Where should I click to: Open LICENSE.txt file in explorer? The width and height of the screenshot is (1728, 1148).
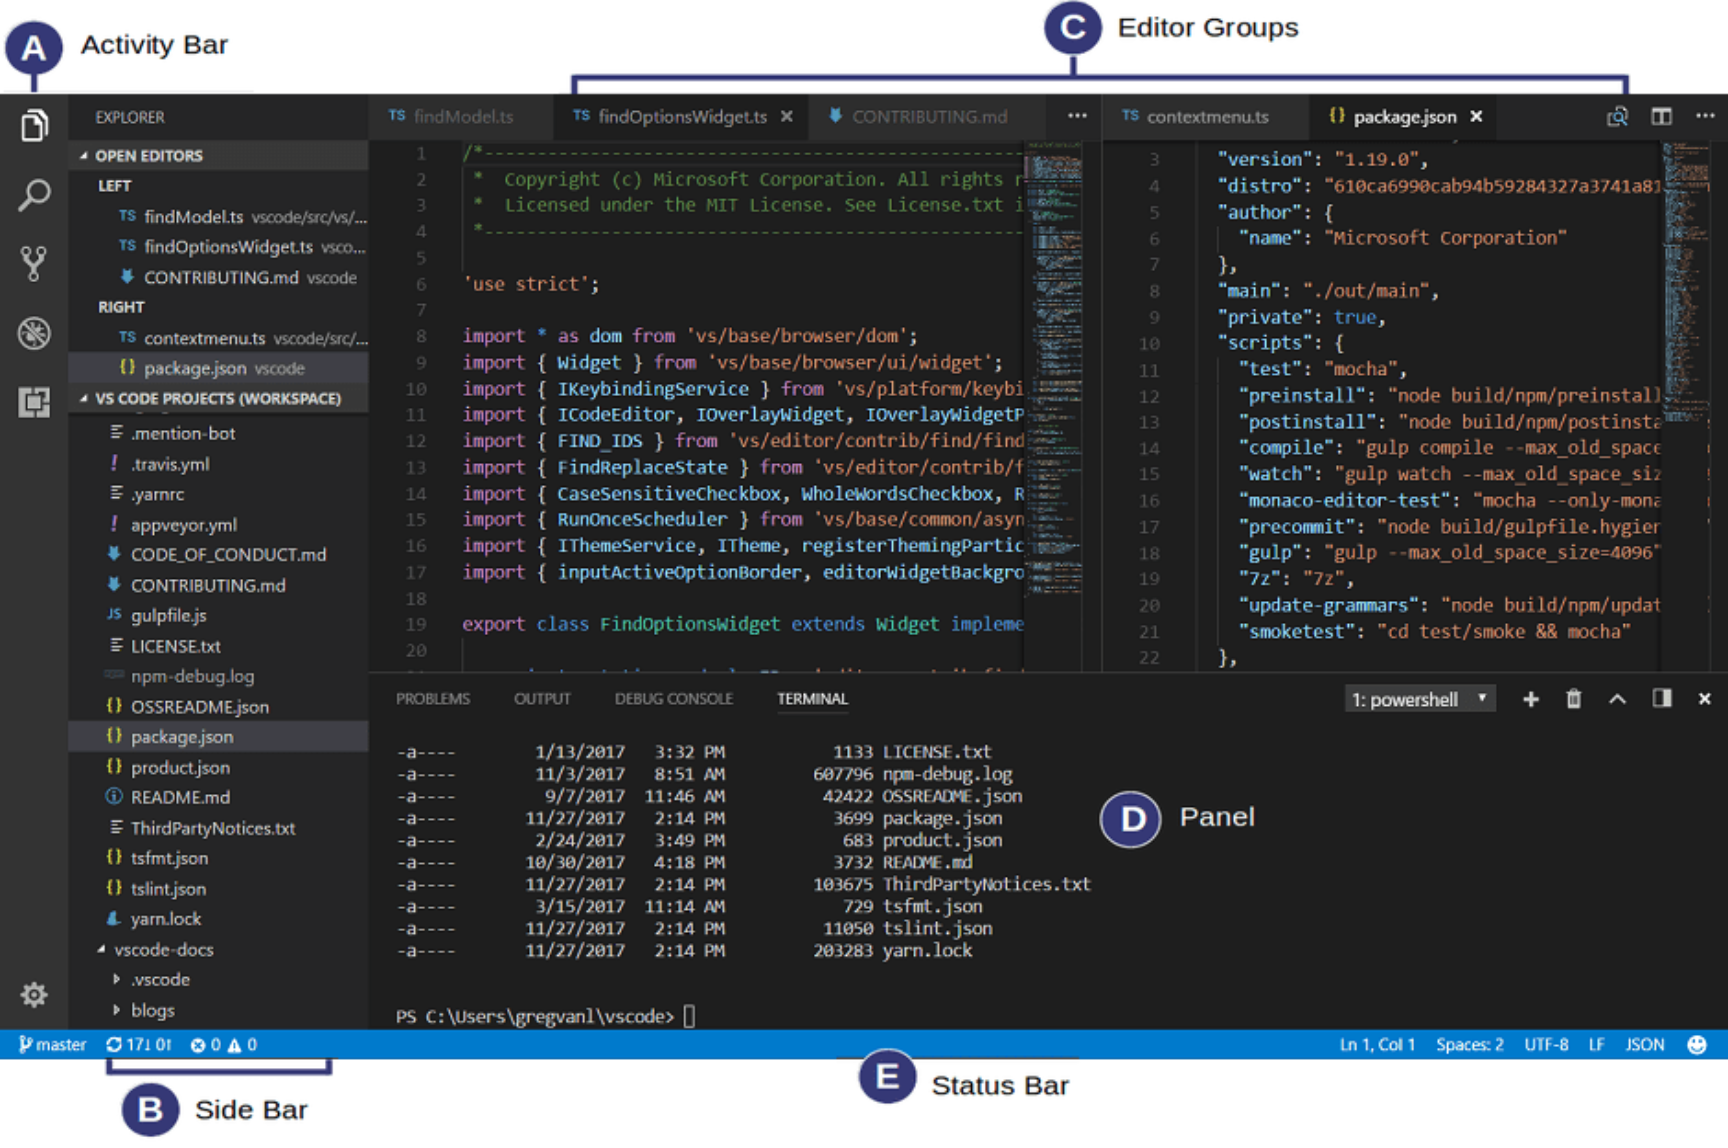pos(218,646)
